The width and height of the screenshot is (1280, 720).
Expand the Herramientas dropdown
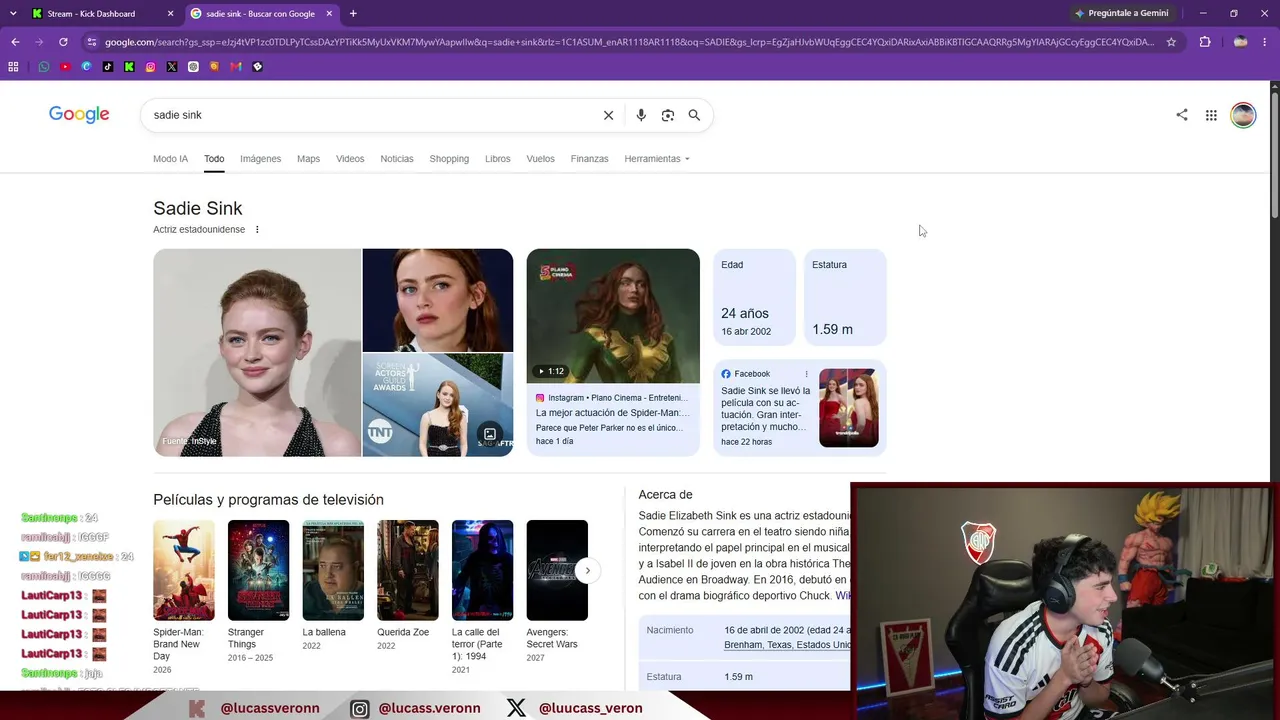657,159
